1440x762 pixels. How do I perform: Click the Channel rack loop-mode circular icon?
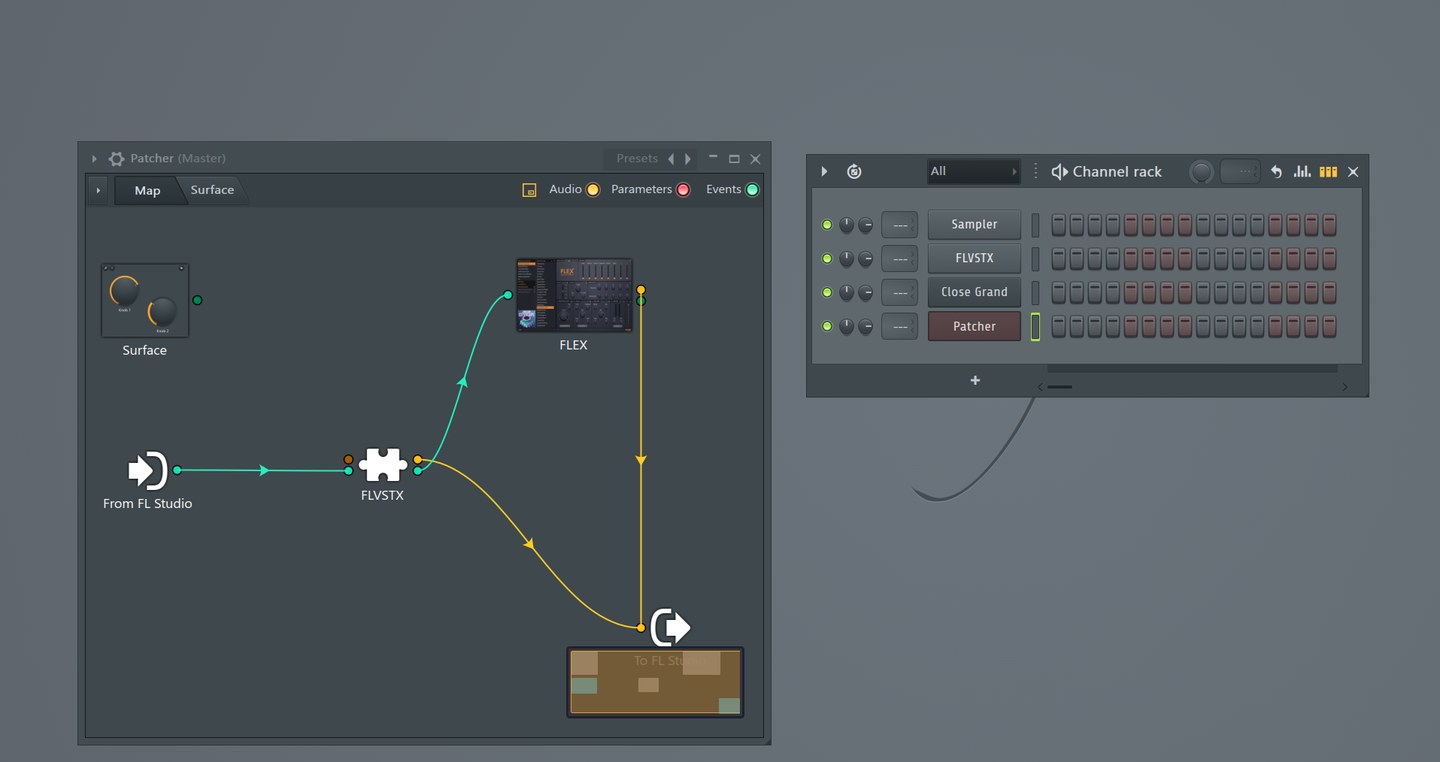click(x=854, y=171)
